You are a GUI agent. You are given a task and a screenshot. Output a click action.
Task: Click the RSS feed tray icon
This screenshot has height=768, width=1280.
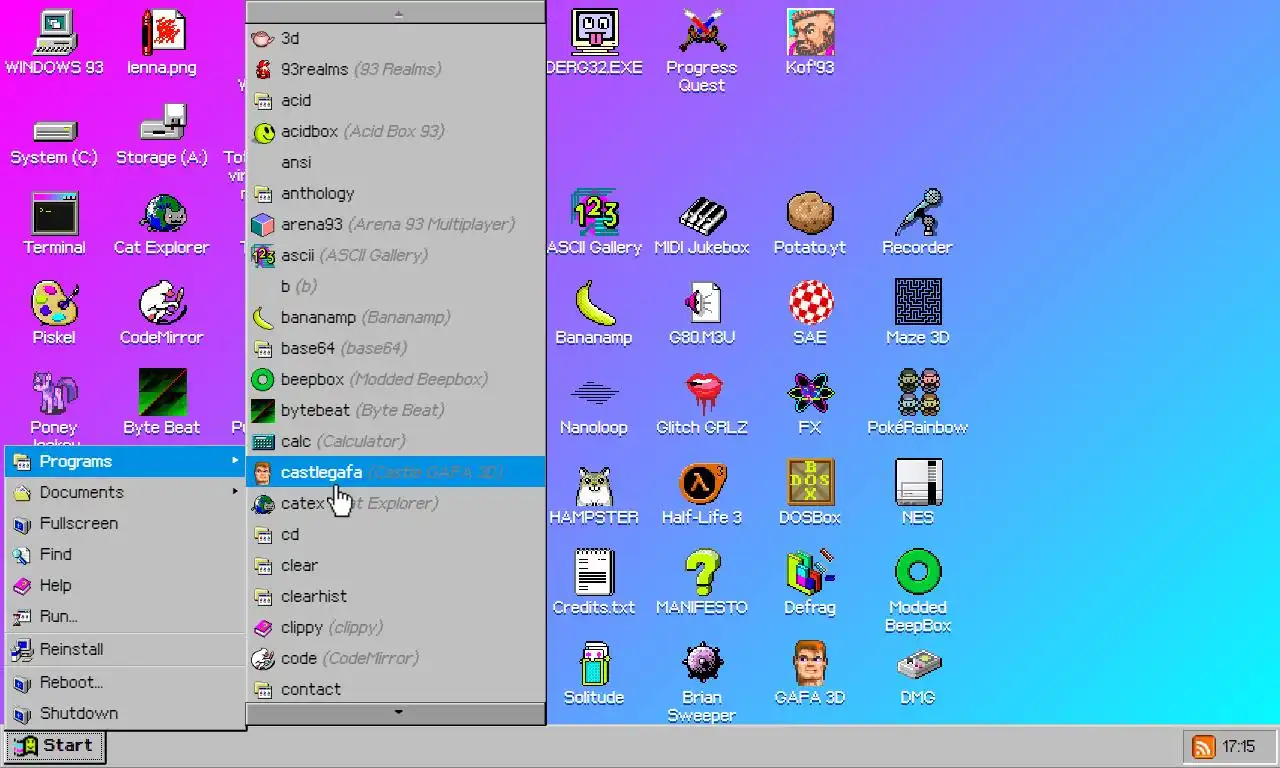1204,746
